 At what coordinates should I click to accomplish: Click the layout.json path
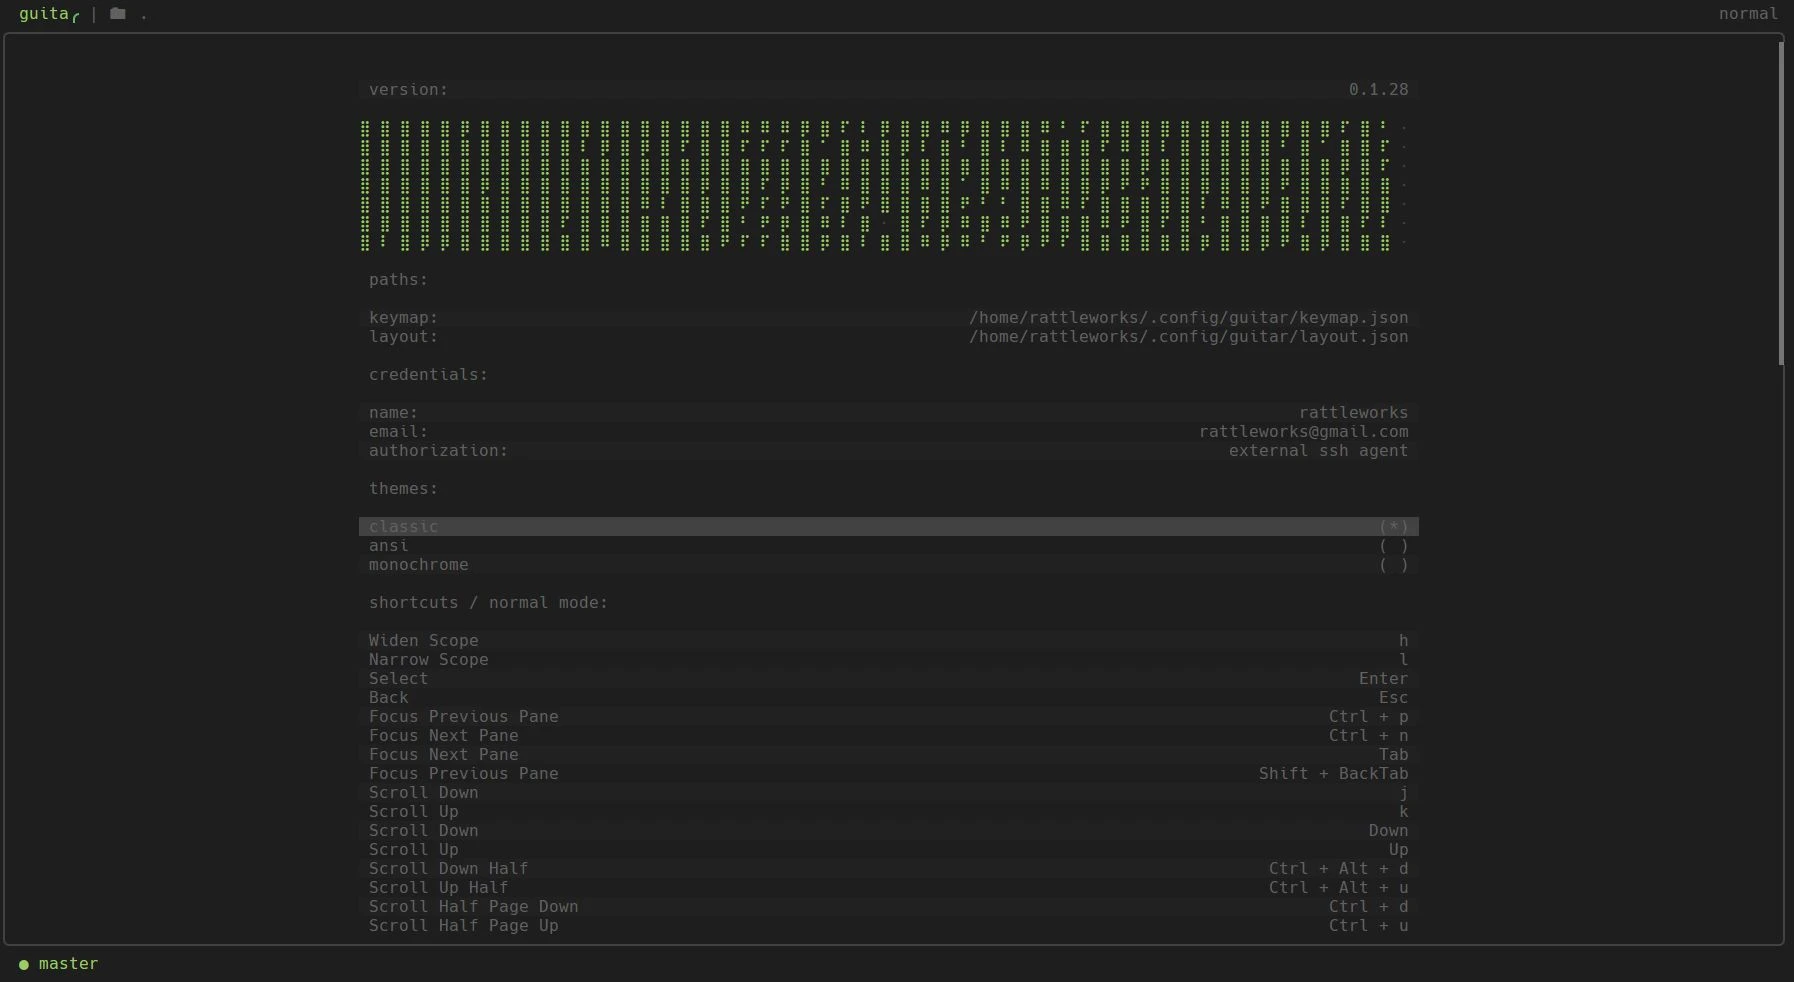(1188, 337)
